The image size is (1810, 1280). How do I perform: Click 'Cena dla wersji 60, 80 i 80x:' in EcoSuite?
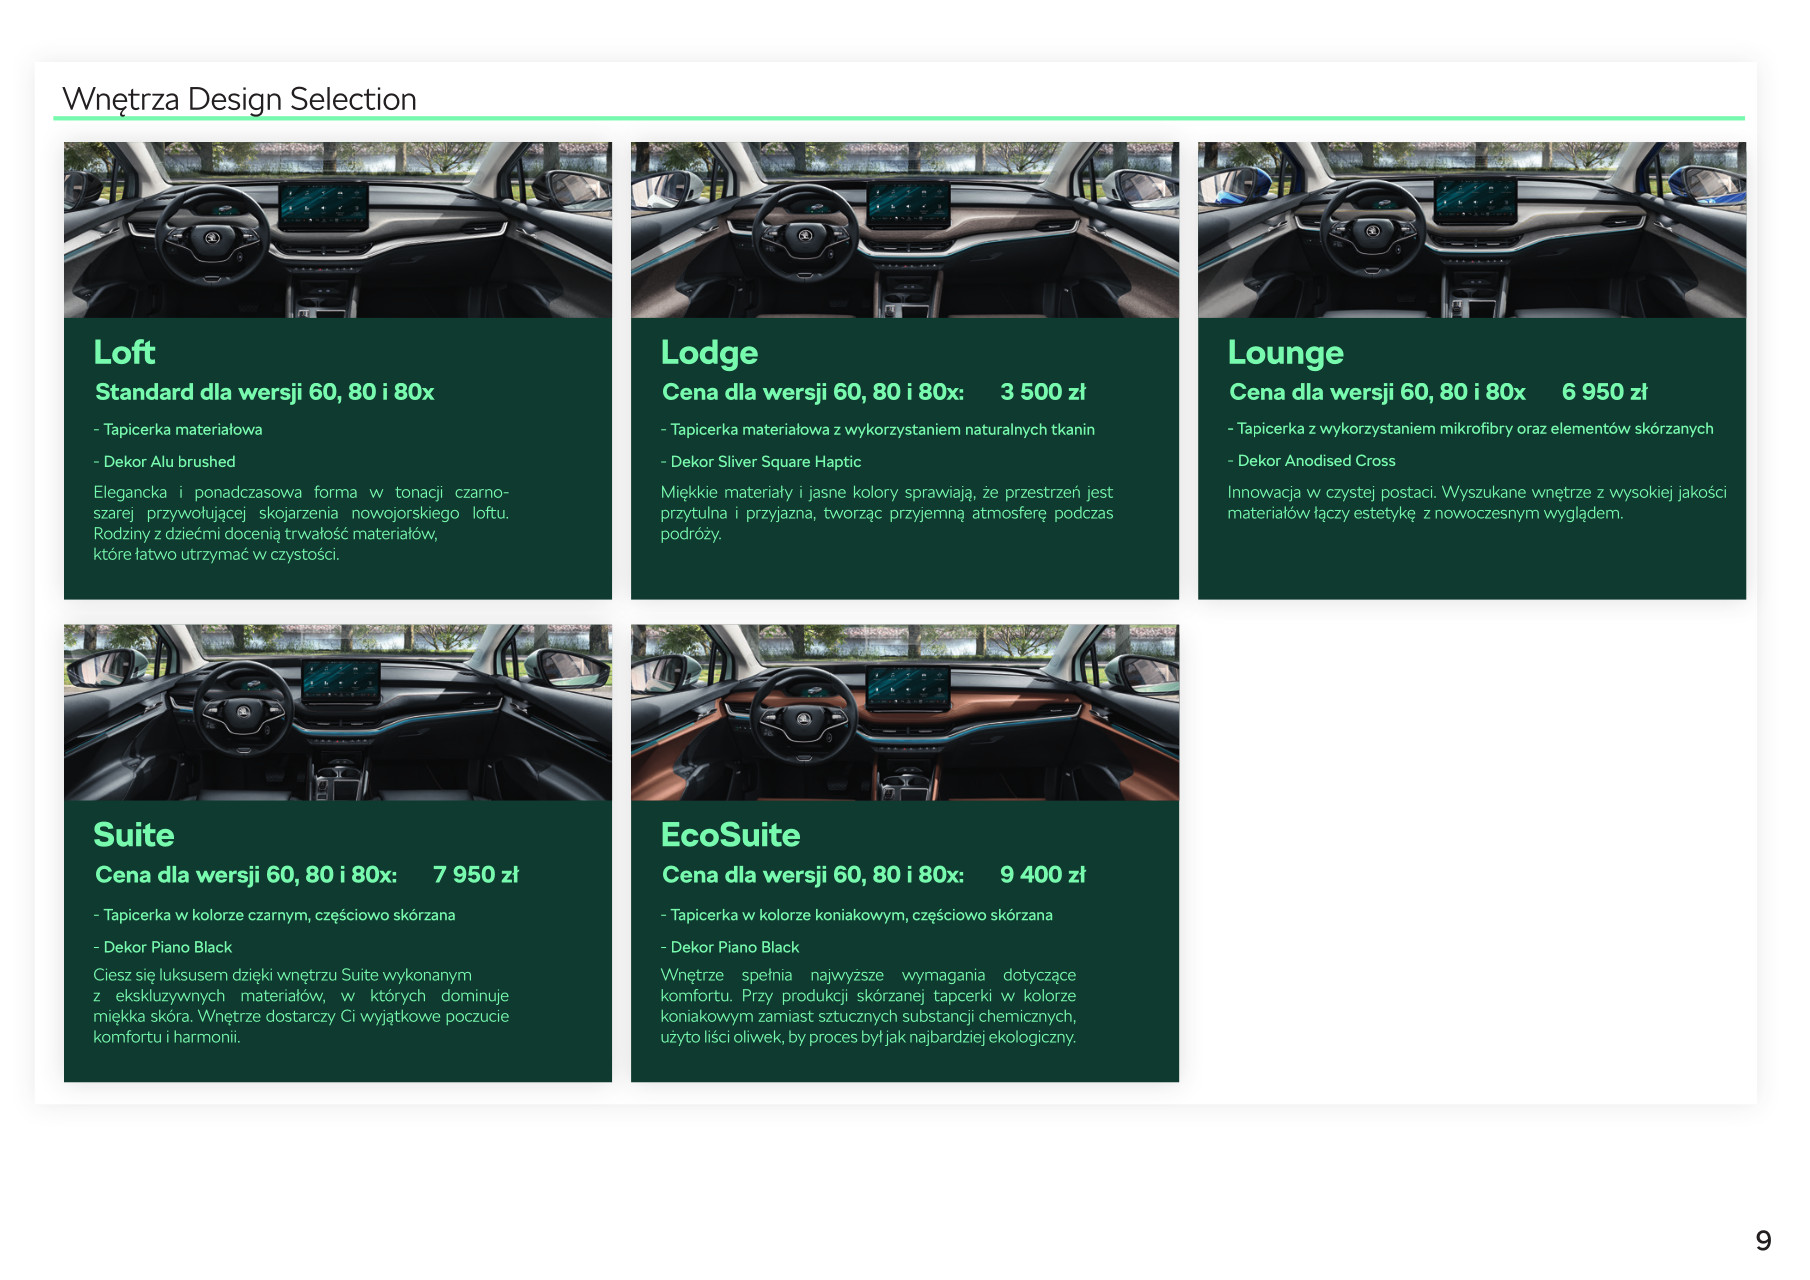pyautogui.click(x=813, y=875)
